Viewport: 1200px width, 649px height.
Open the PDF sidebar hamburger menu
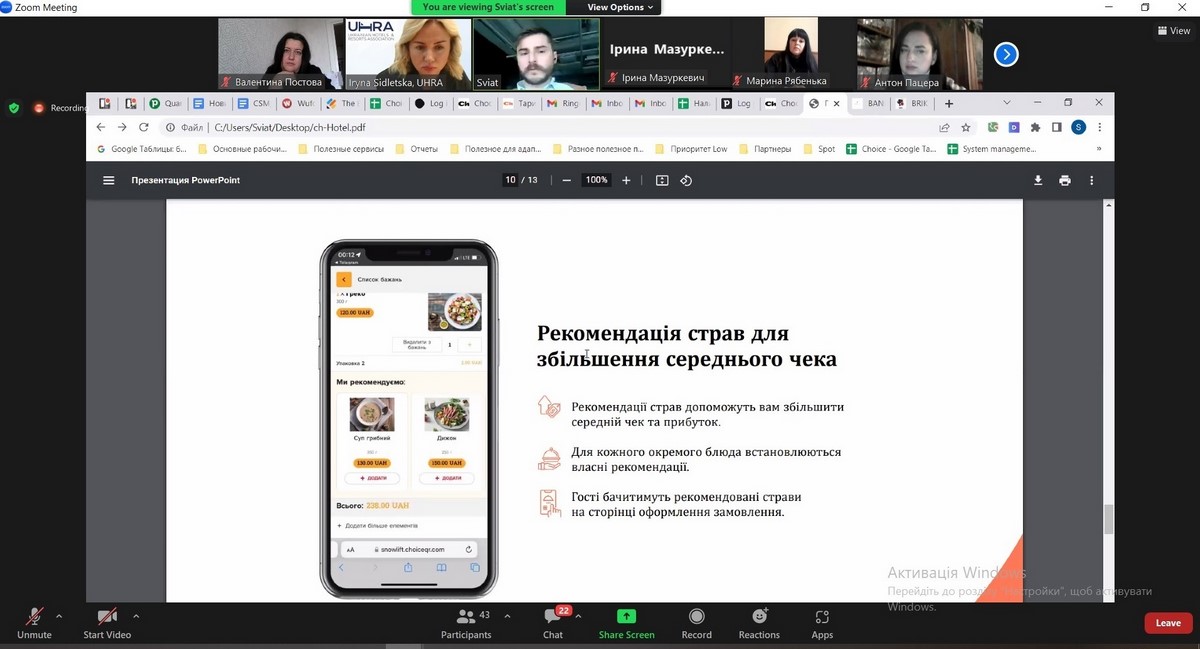(x=108, y=180)
